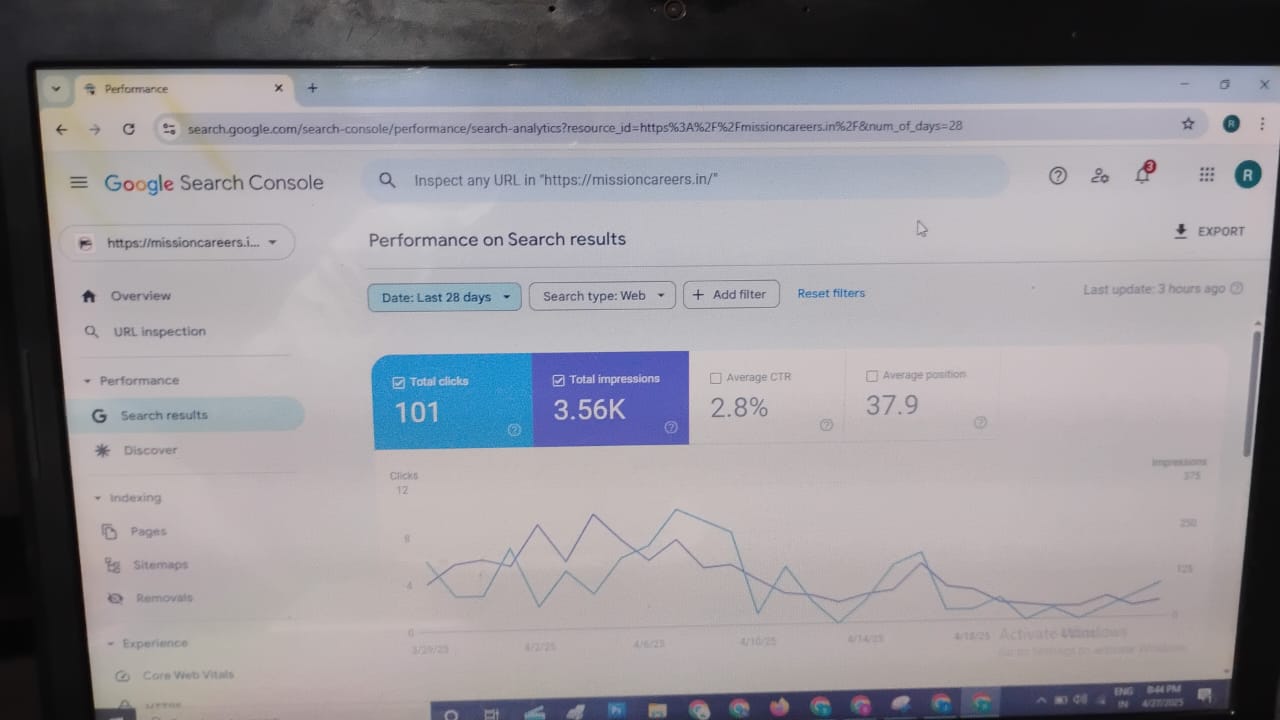Open the property selector missioncareers.in
Viewport: 1280px width, 720px height.
tap(178, 242)
